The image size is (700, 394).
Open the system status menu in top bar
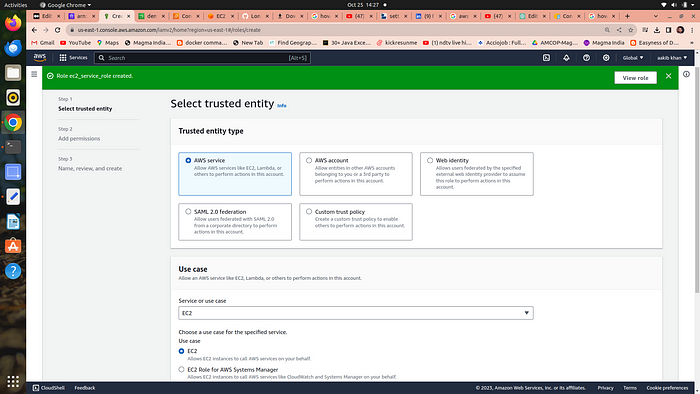point(678,5)
